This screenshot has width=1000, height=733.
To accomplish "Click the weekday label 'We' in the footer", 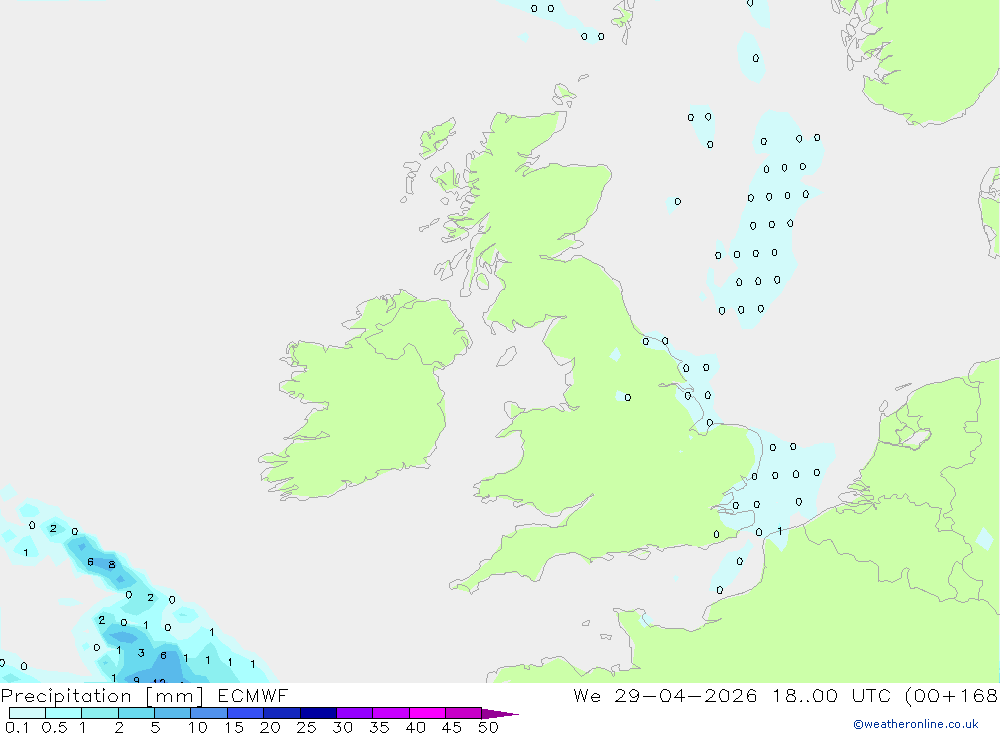I will [587, 695].
